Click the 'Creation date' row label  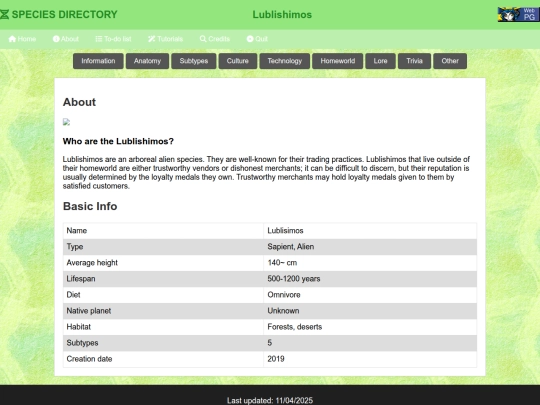(x=89, y=359)
